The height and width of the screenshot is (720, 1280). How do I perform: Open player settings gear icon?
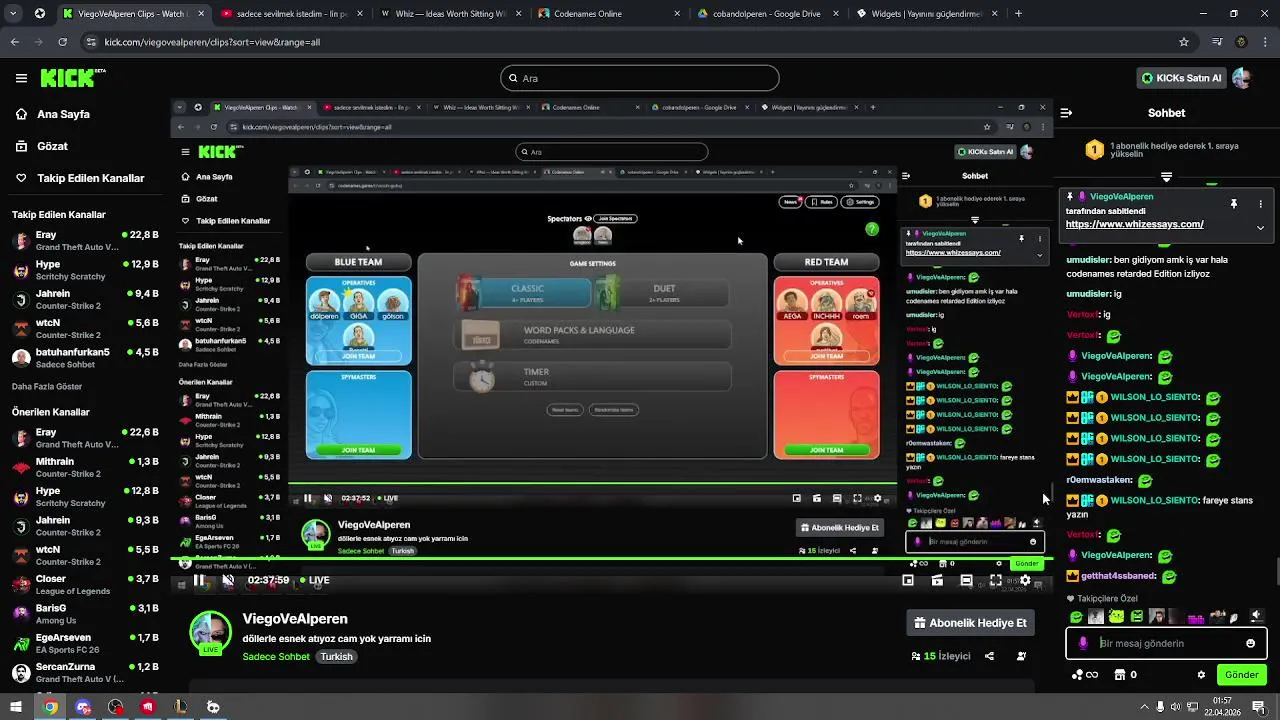[1025, 580]
